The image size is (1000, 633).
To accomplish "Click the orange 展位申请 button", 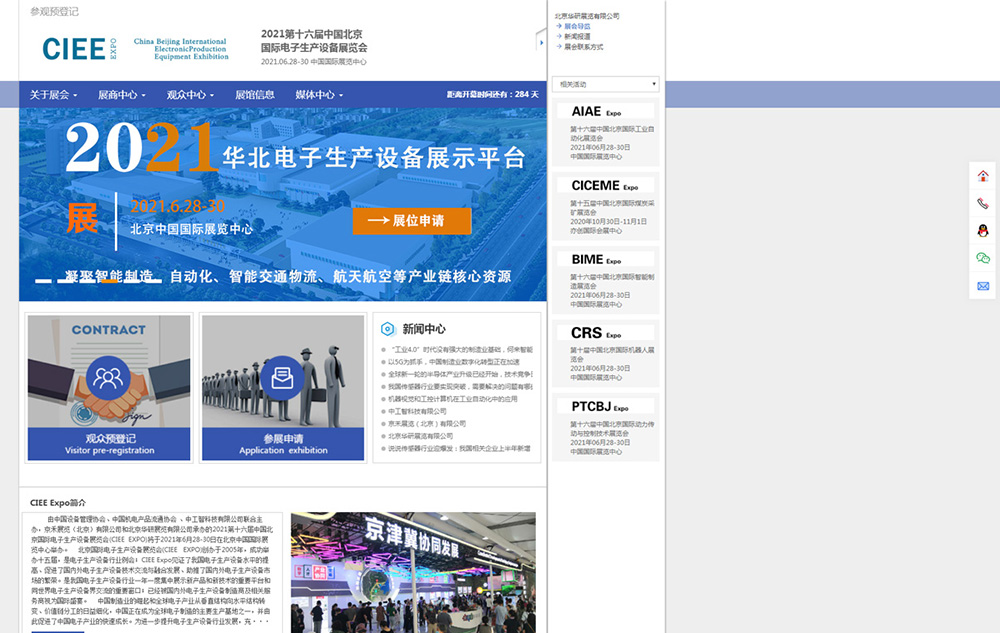I will [x=411, y=221].
